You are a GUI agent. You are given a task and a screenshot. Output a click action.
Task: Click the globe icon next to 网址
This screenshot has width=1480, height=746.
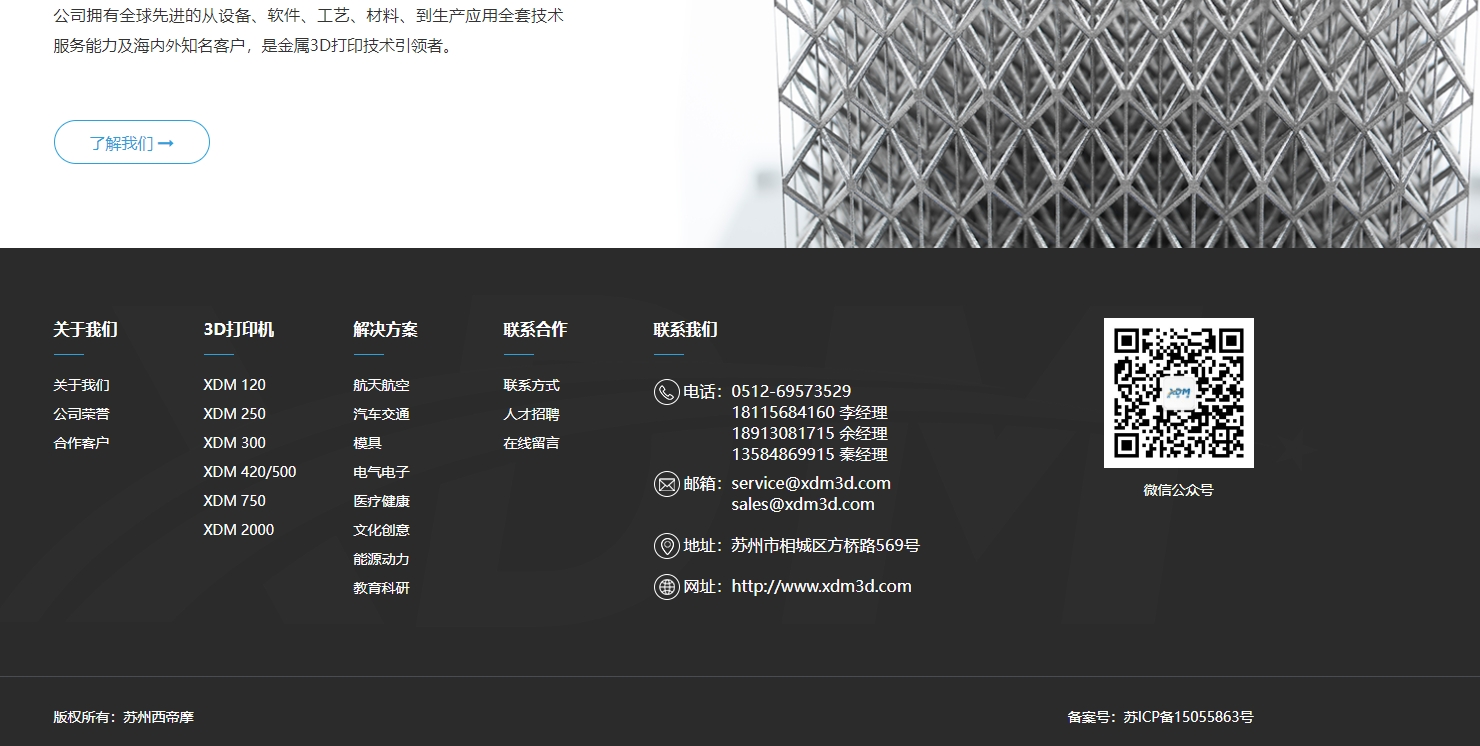pyautogui.click(x=666, y=587)
